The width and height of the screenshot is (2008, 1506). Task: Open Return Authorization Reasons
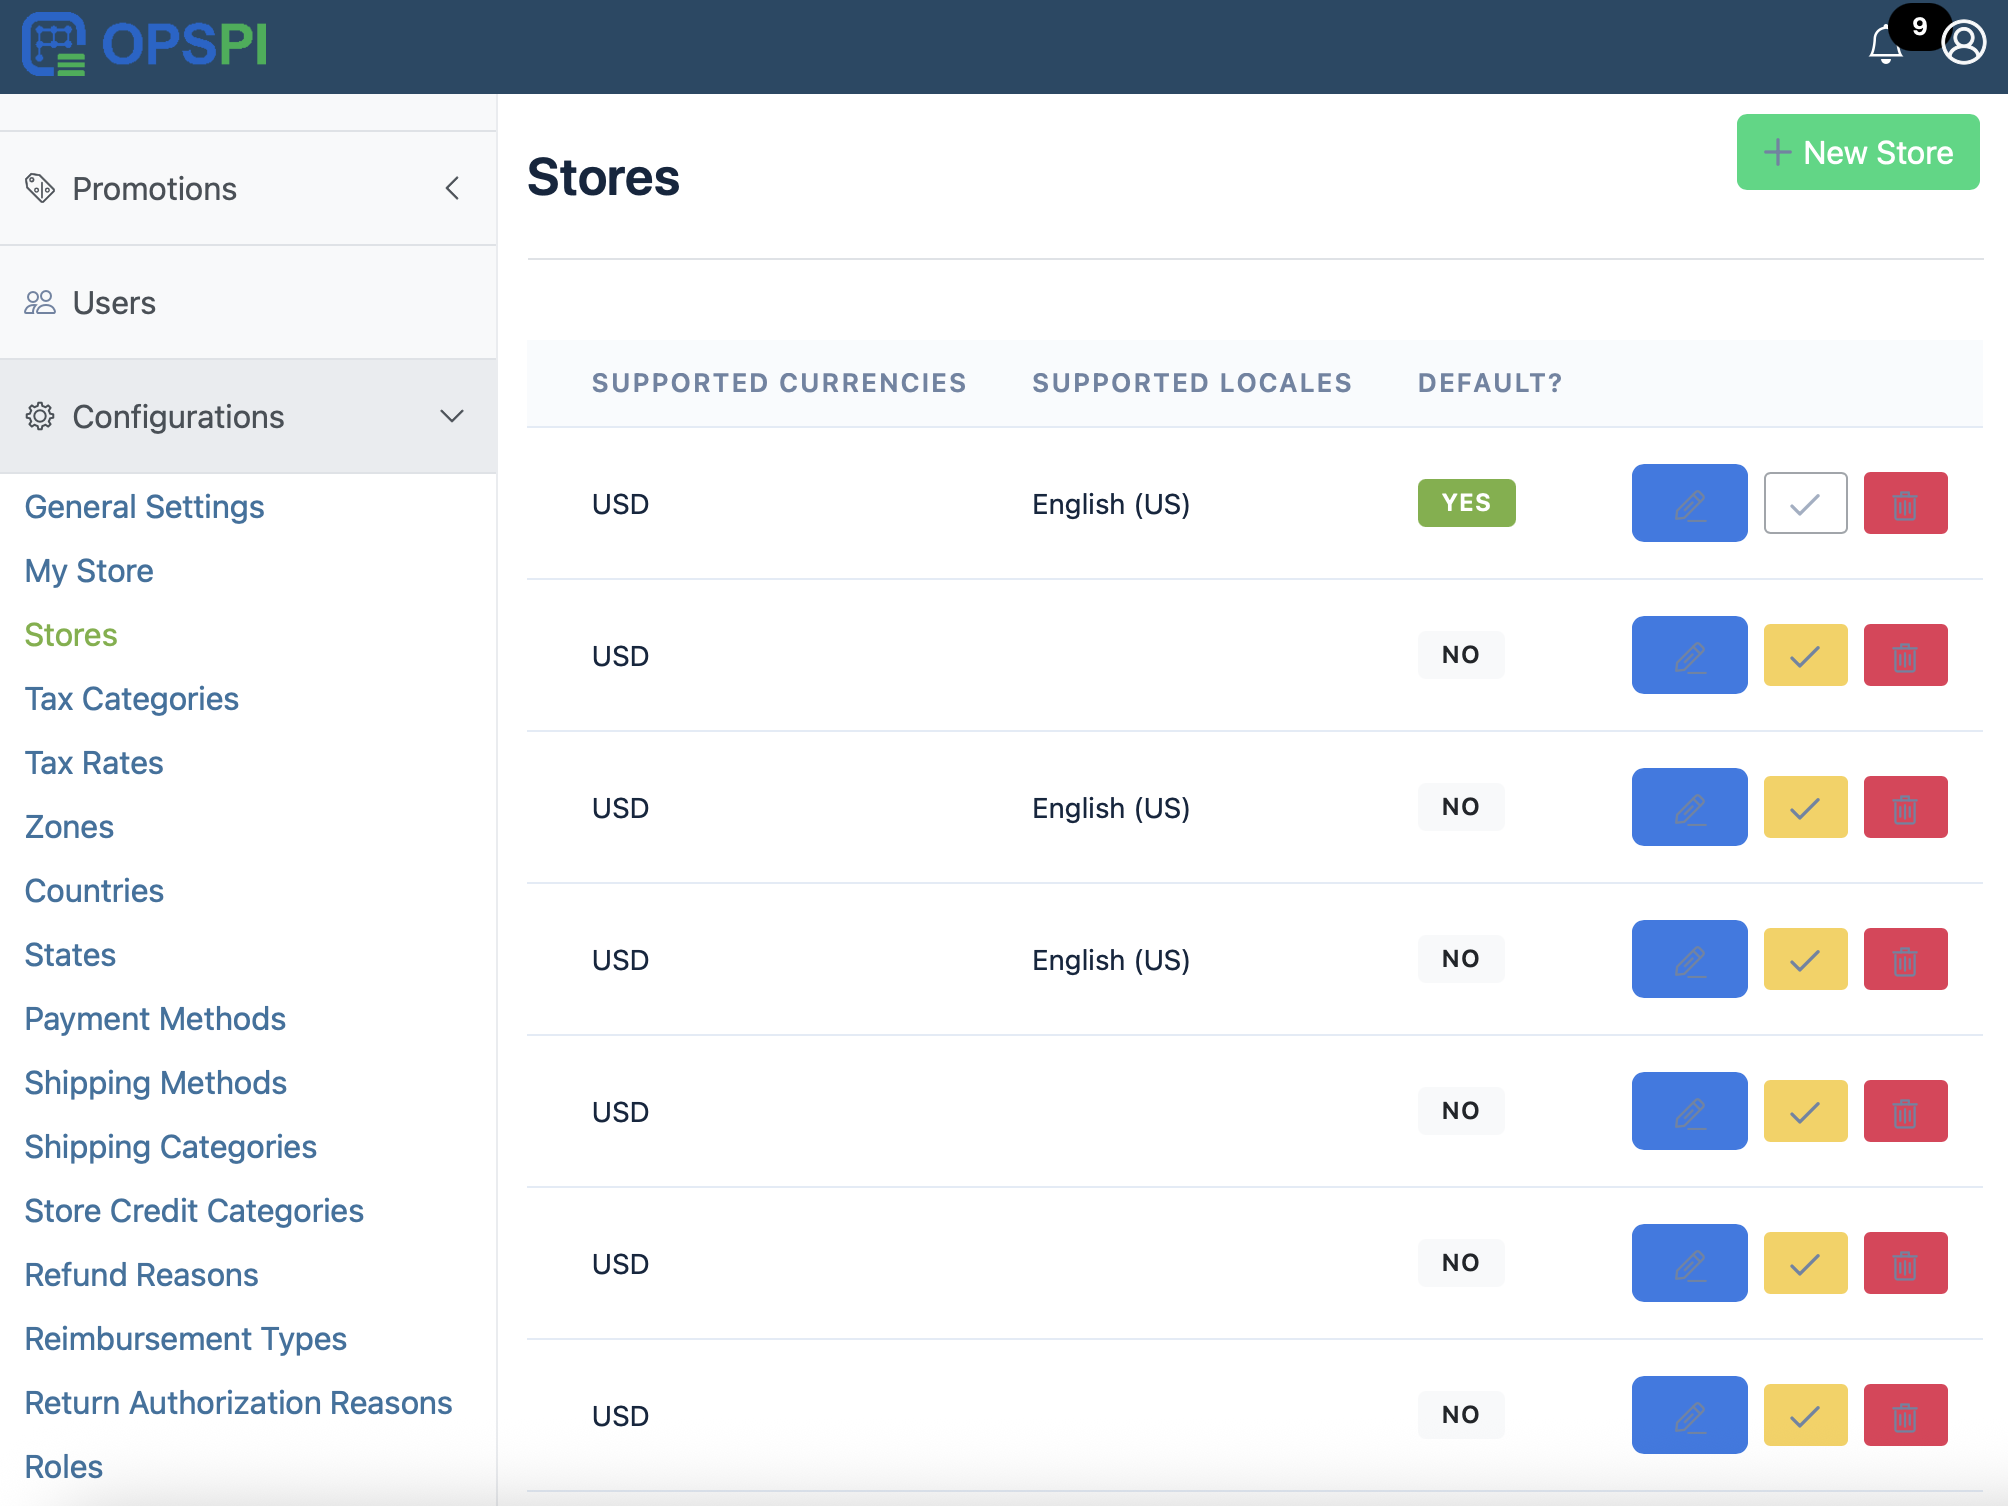[x=238, y=1402]
